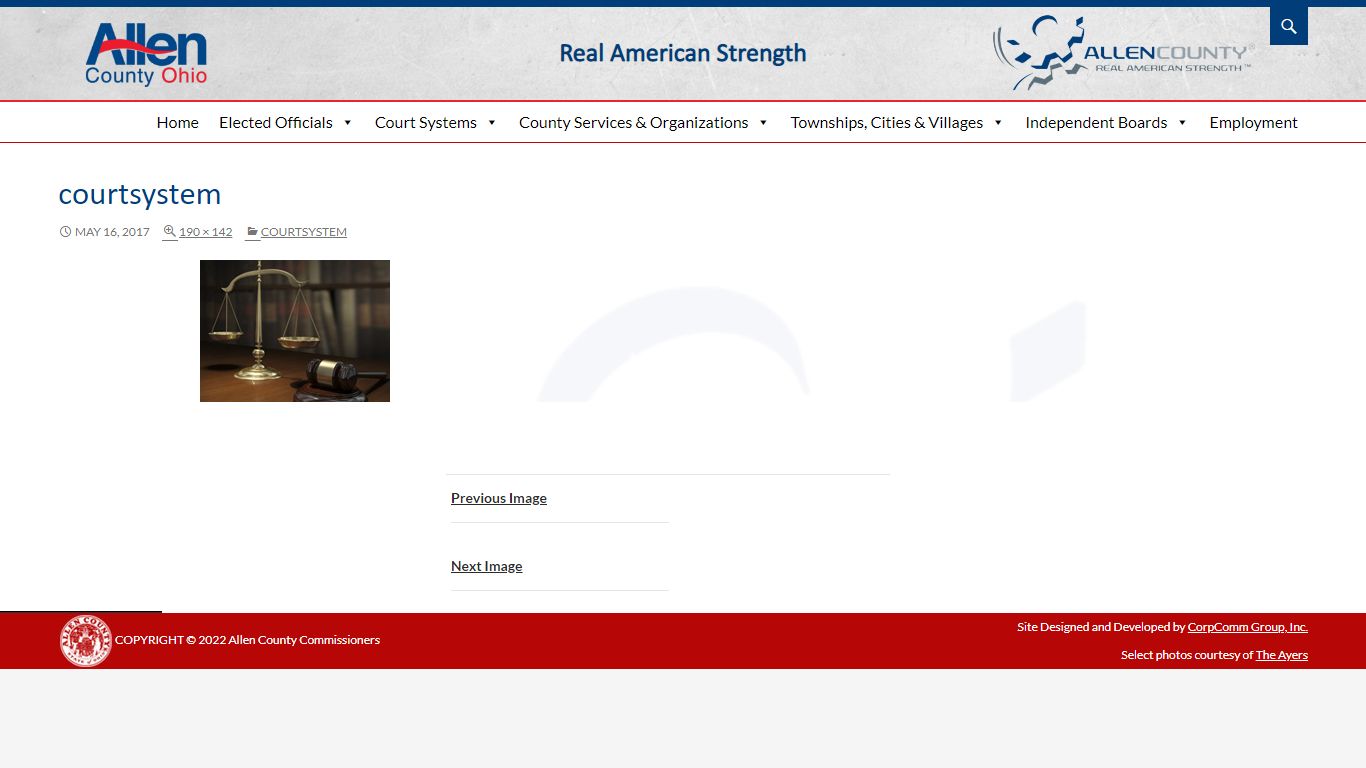This screenshot has width=1366, height=768.
Task: Click the Allen County Real American Strength emblem
Action: [1123, 52]
